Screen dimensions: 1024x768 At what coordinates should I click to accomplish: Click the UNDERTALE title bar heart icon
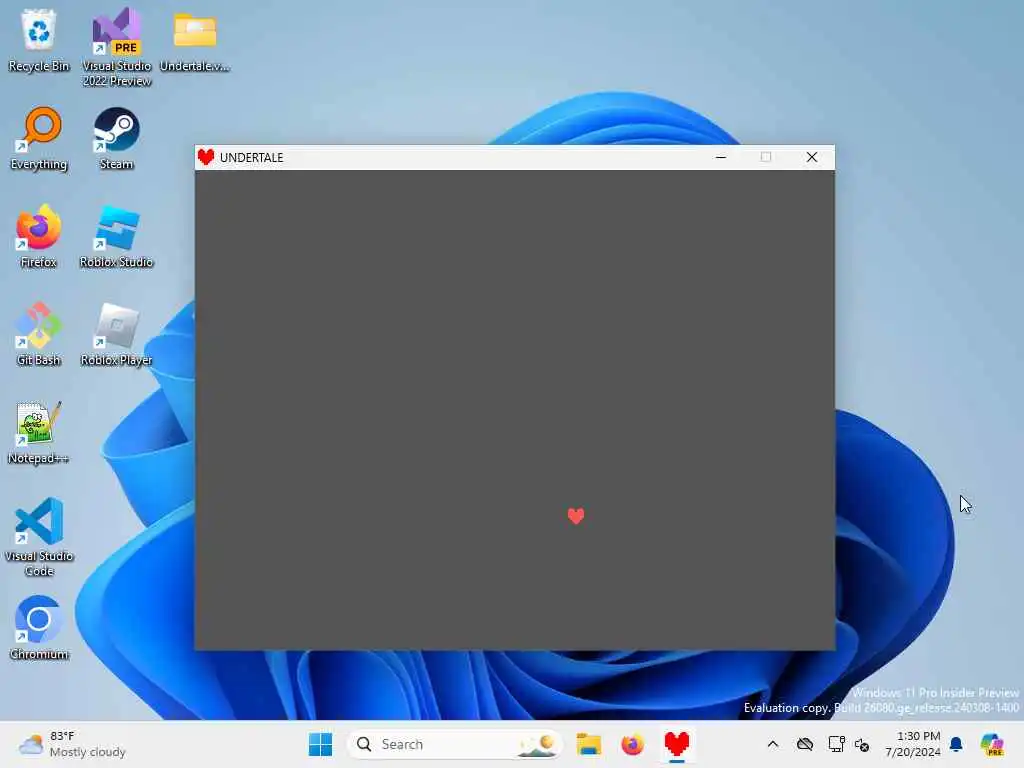click(x=206, y=157)
